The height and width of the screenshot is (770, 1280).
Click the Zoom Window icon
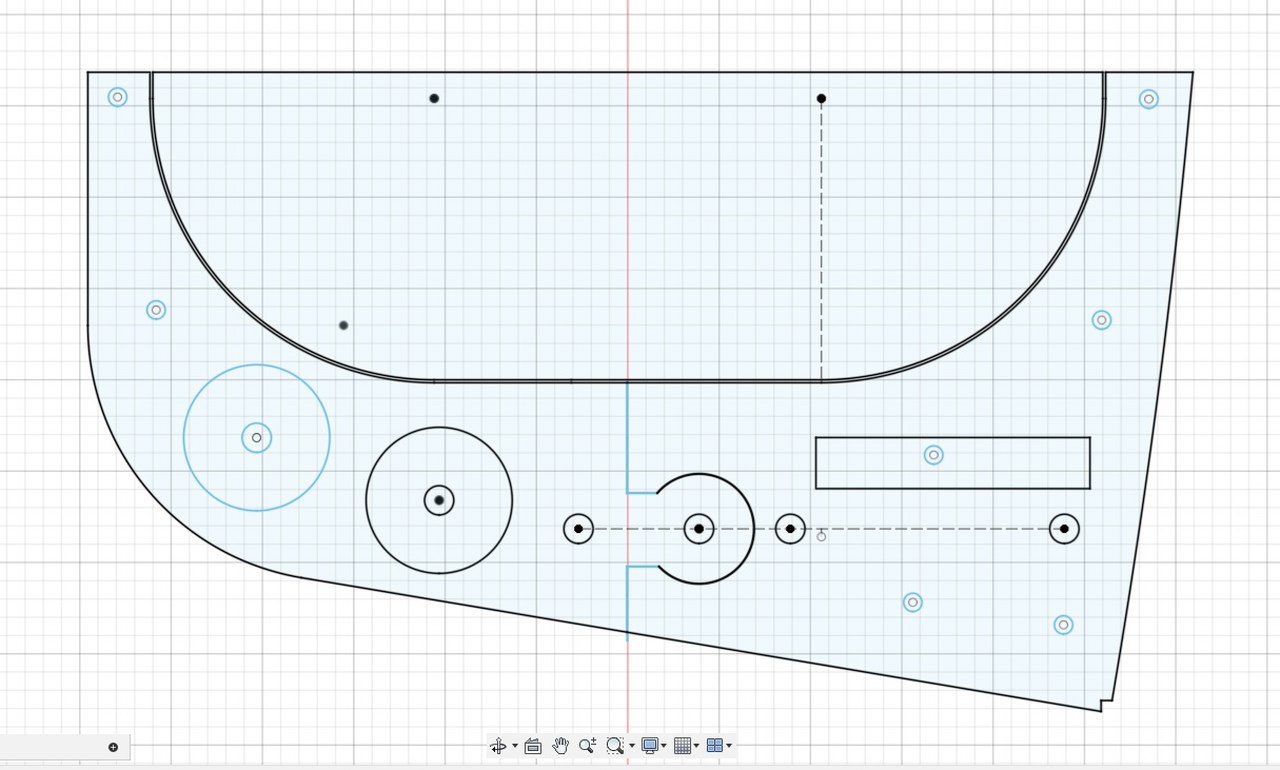614,746
